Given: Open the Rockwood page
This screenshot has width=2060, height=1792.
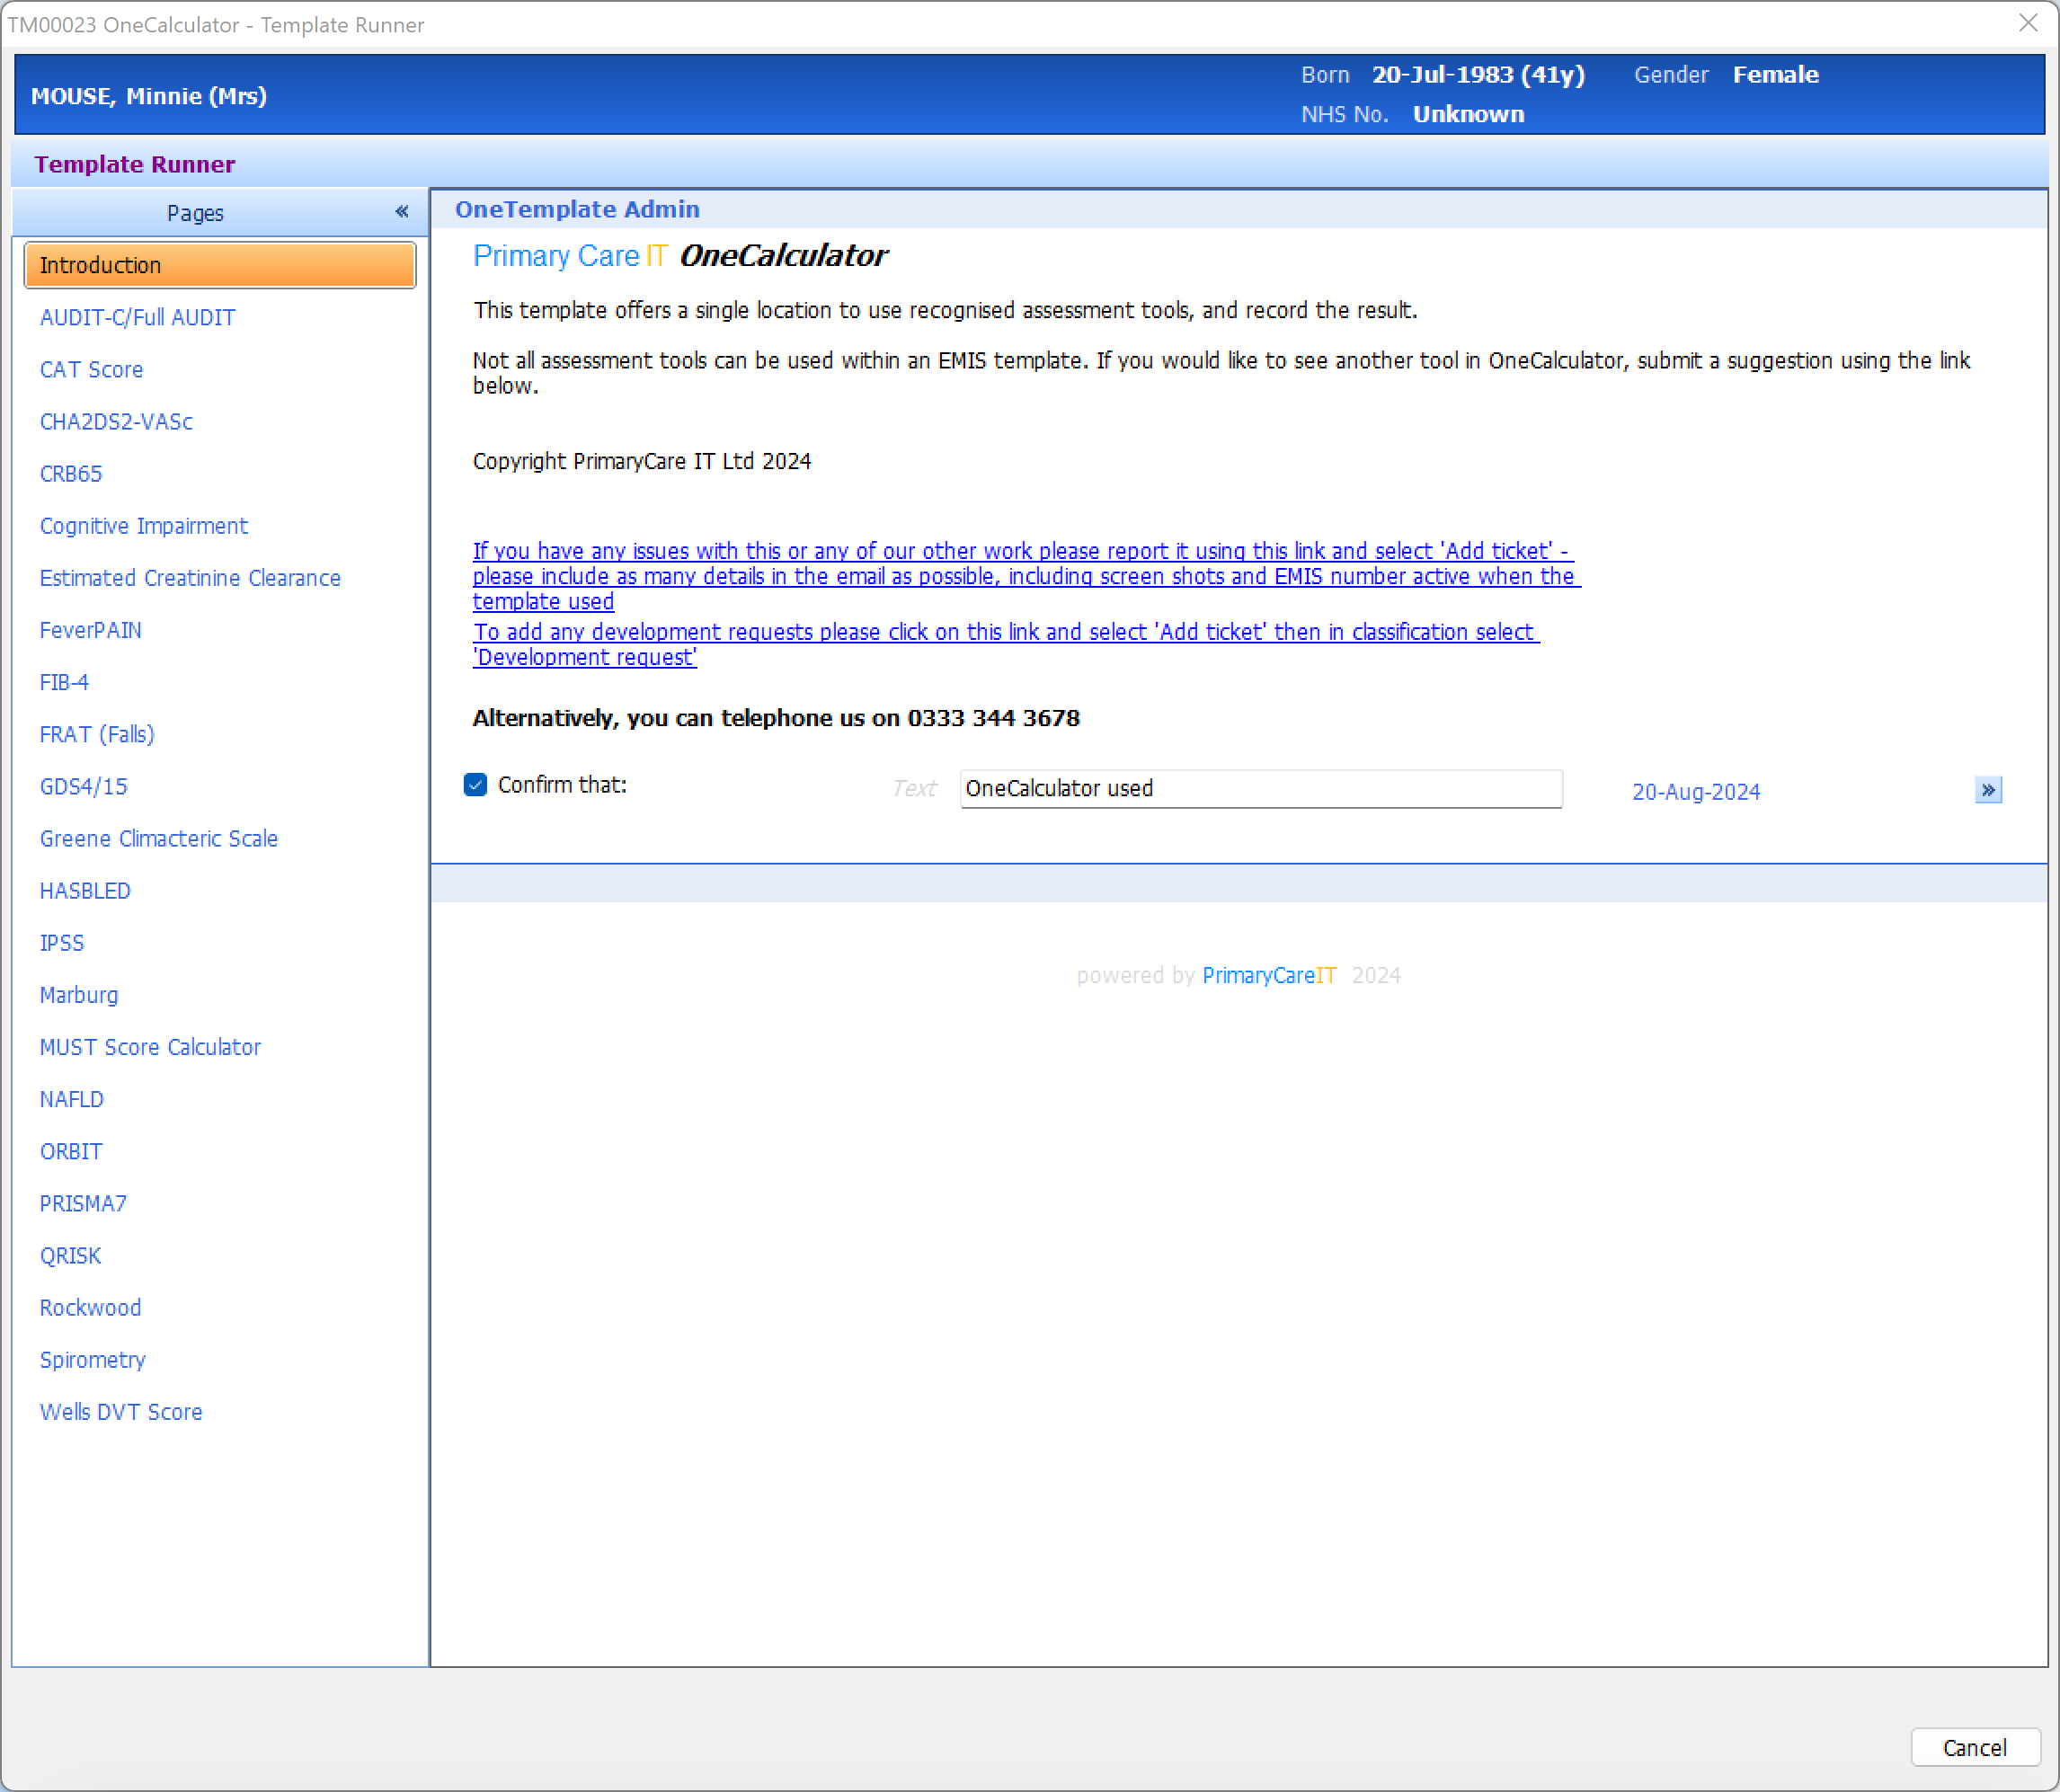Looking at the screenshot, I should [x=90, y=1308].
